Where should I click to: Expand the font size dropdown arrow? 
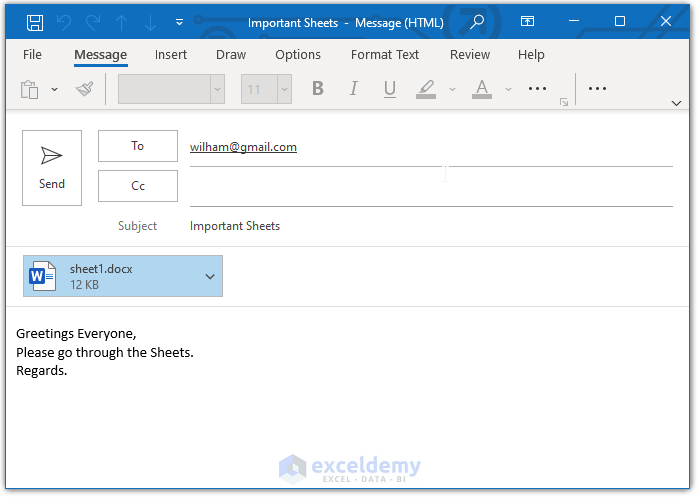(284, 89)
